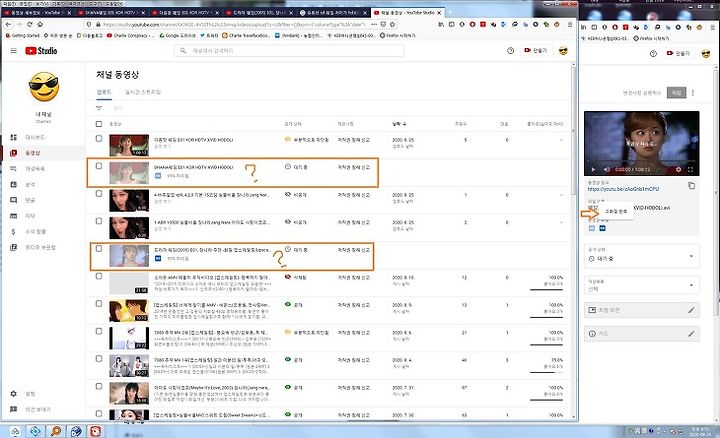Sort by the Date column header

[x=399, y=124]
